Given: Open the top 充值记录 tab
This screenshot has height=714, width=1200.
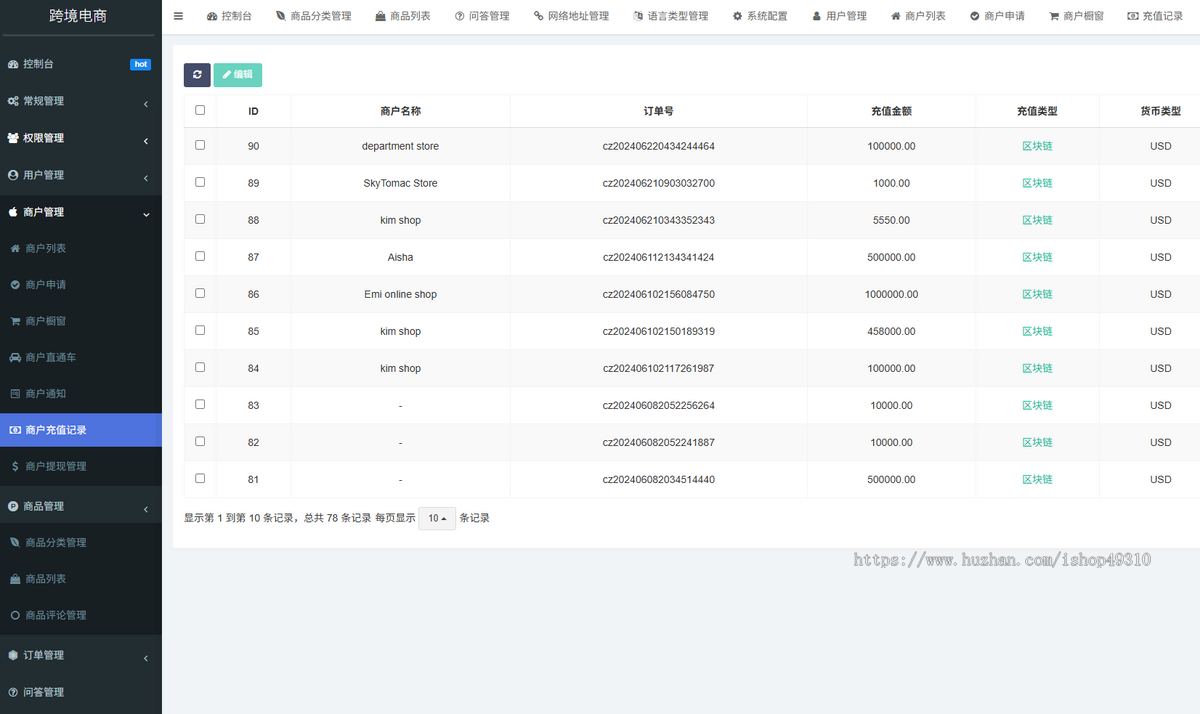Looking at the screenshot, I should click(x=1155, y=16).
